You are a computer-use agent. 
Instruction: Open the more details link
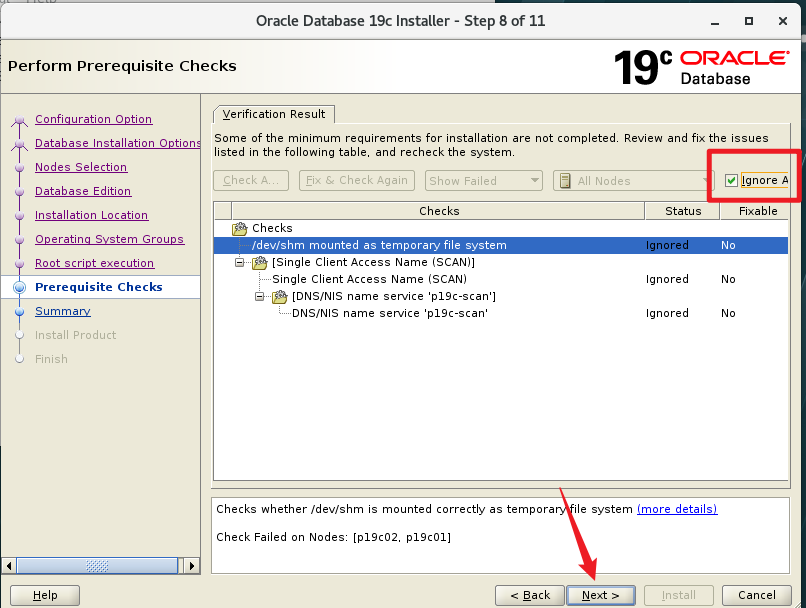coord(677,509)
